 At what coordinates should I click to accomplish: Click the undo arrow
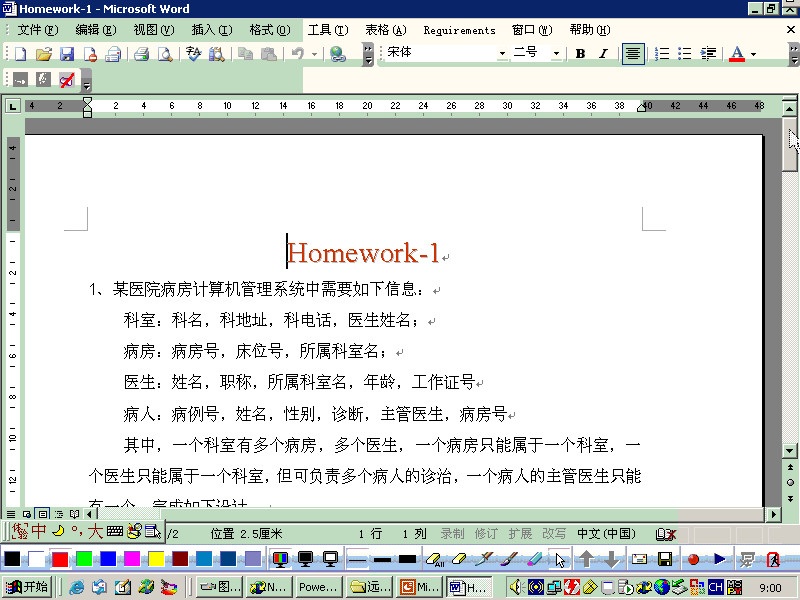(297, 54)
